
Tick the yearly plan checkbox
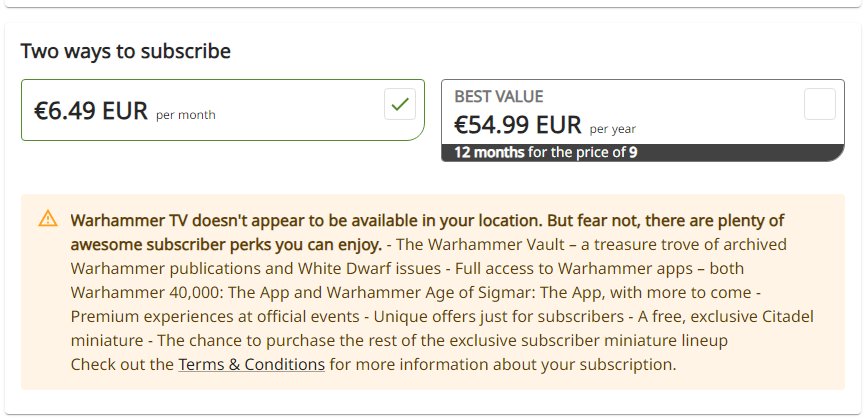(819, 104)
